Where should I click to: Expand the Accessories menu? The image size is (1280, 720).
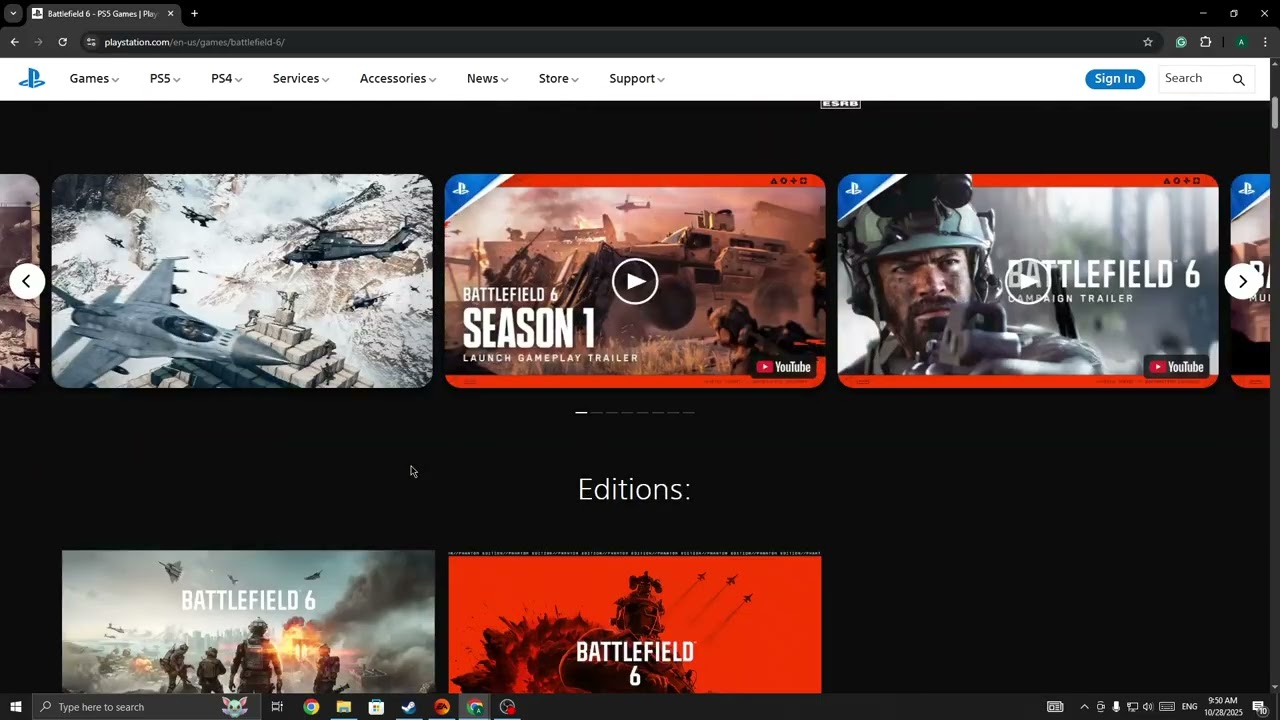(398, 79)
